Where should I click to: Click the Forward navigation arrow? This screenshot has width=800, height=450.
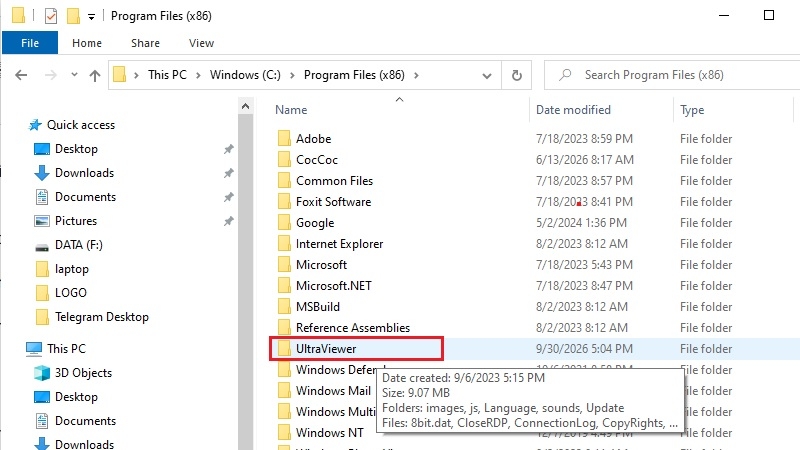(x=51, y=76)
